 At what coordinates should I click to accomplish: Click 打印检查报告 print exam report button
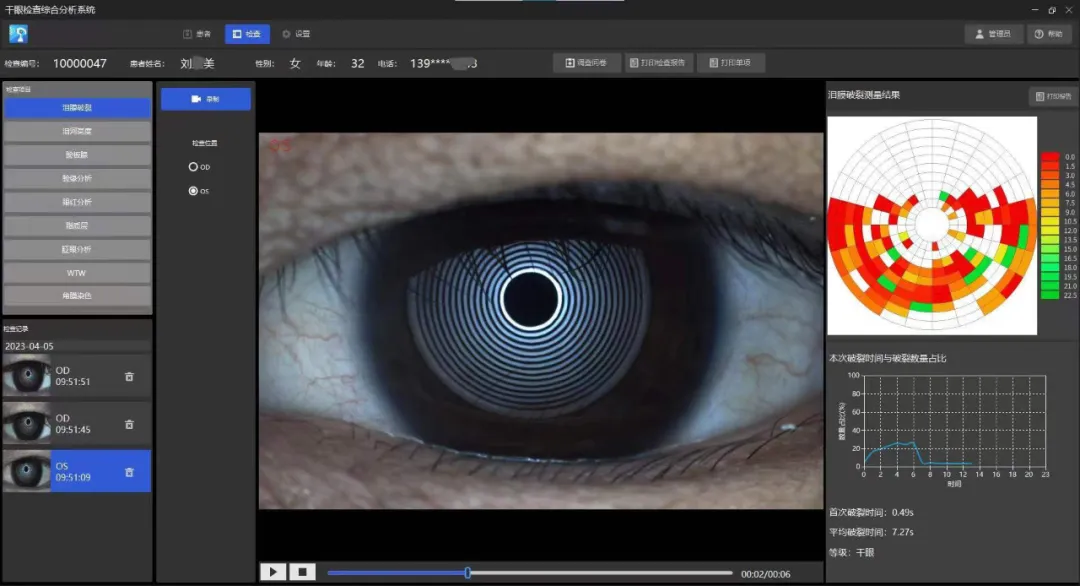tap(658, 63)
